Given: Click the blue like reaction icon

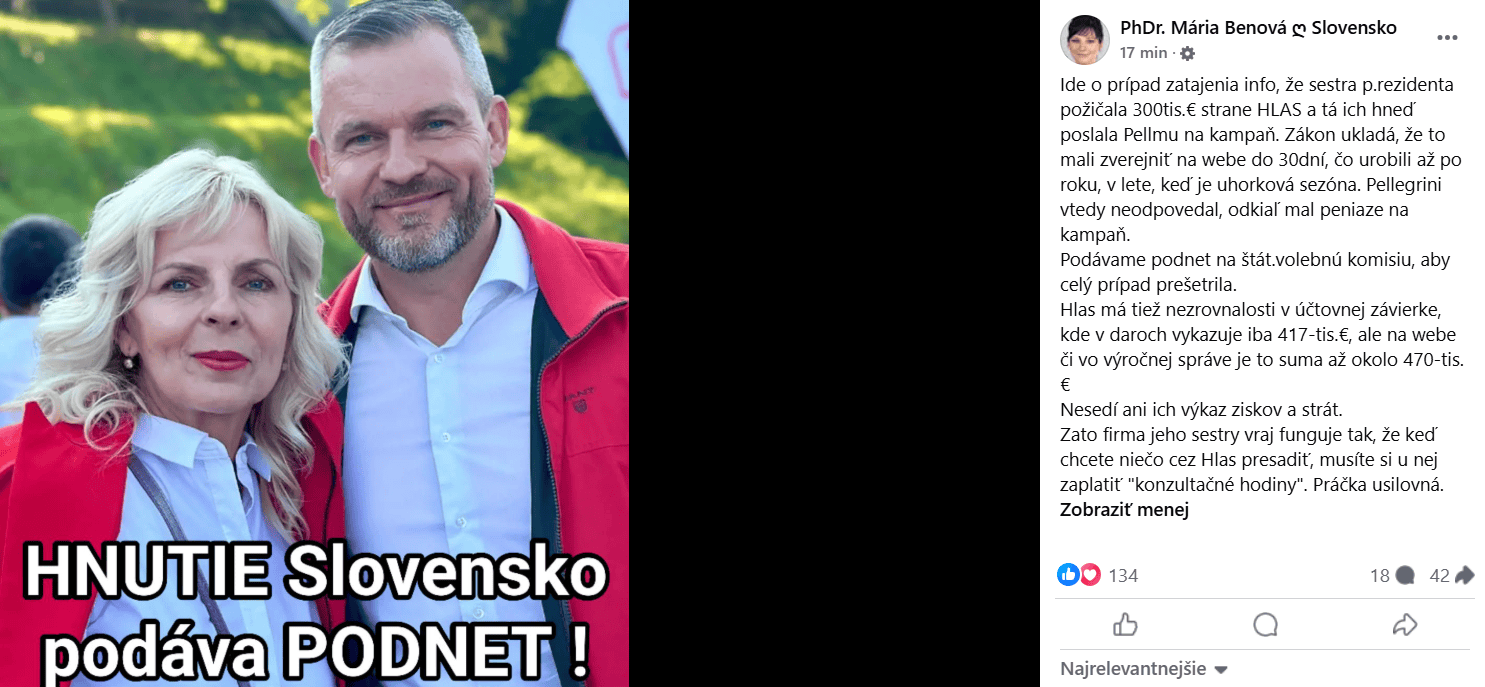Looking at the screenshot, I should pos(1068,575).
